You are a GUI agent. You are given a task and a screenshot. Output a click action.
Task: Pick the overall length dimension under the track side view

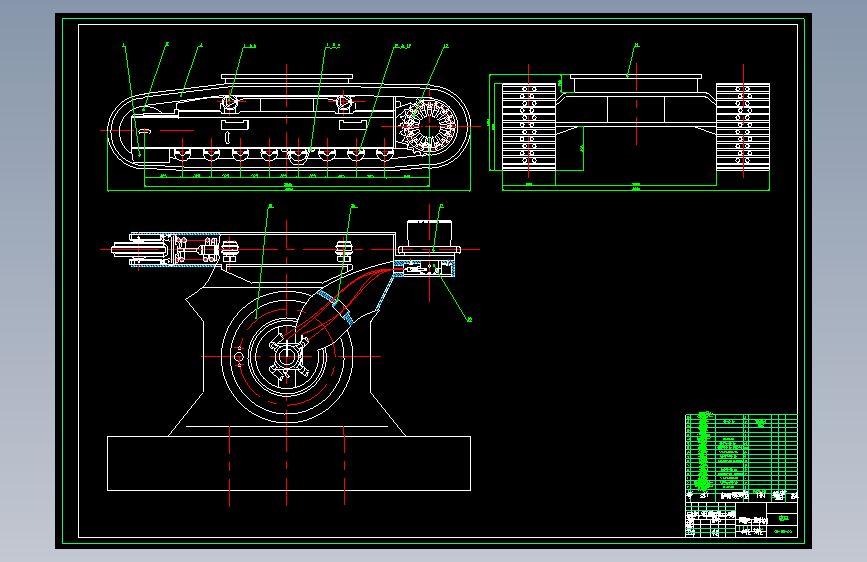coord(289,190)
